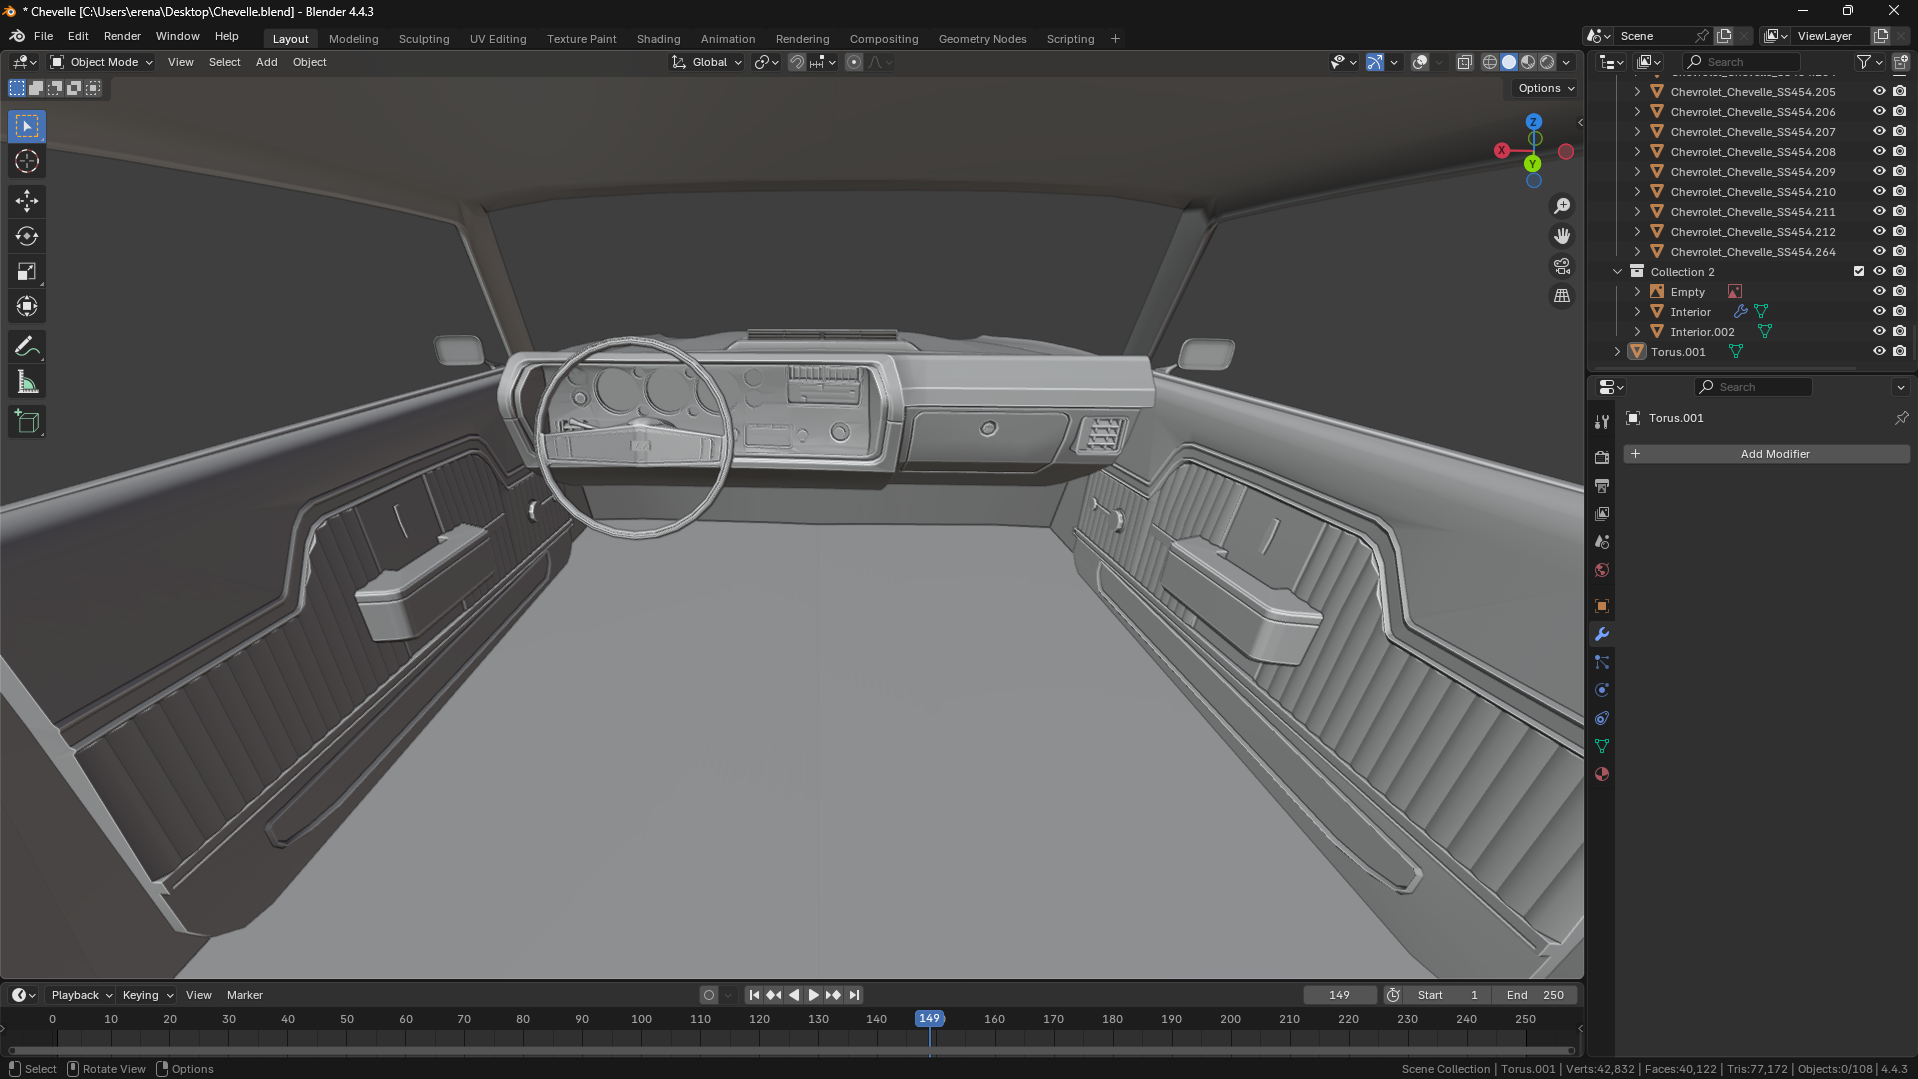
Task: Open the Render menu
Action: (122, 36)
